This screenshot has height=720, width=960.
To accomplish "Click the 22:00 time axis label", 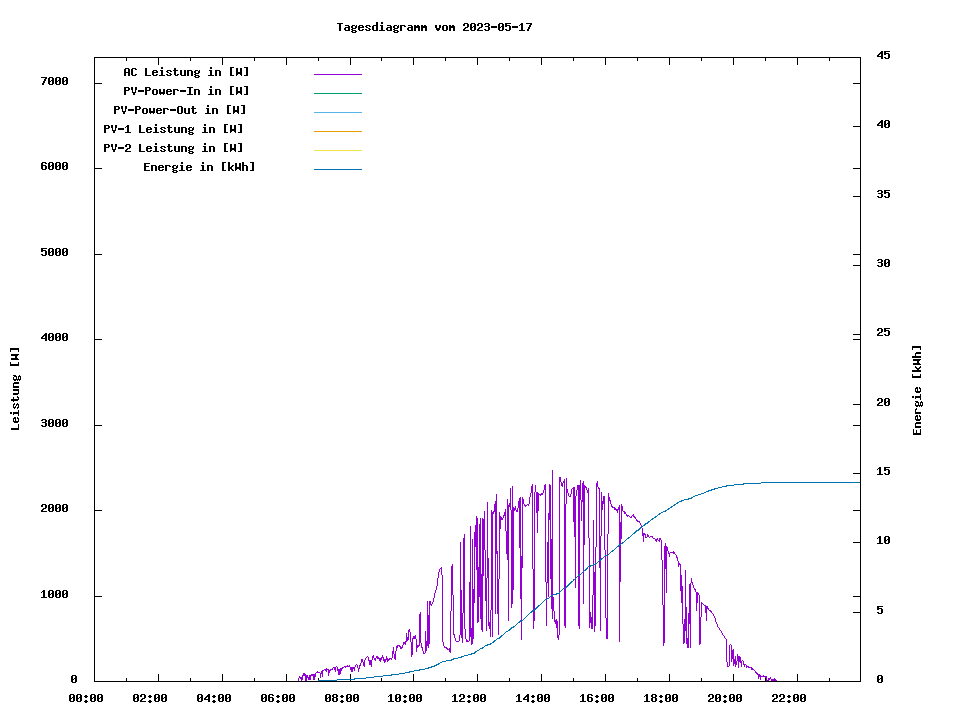I will [x=789, y=698].
